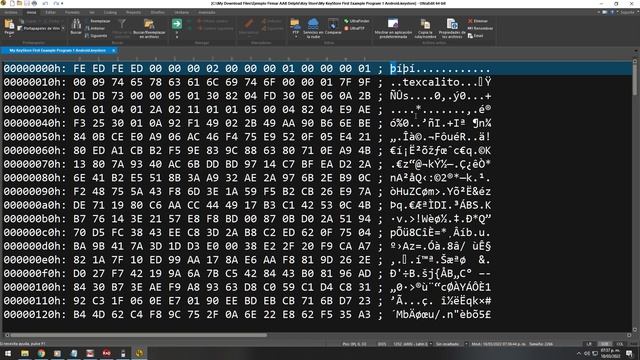Launch the Comparar tool
The width and height of the screenshot is (640, 360).
333,26
